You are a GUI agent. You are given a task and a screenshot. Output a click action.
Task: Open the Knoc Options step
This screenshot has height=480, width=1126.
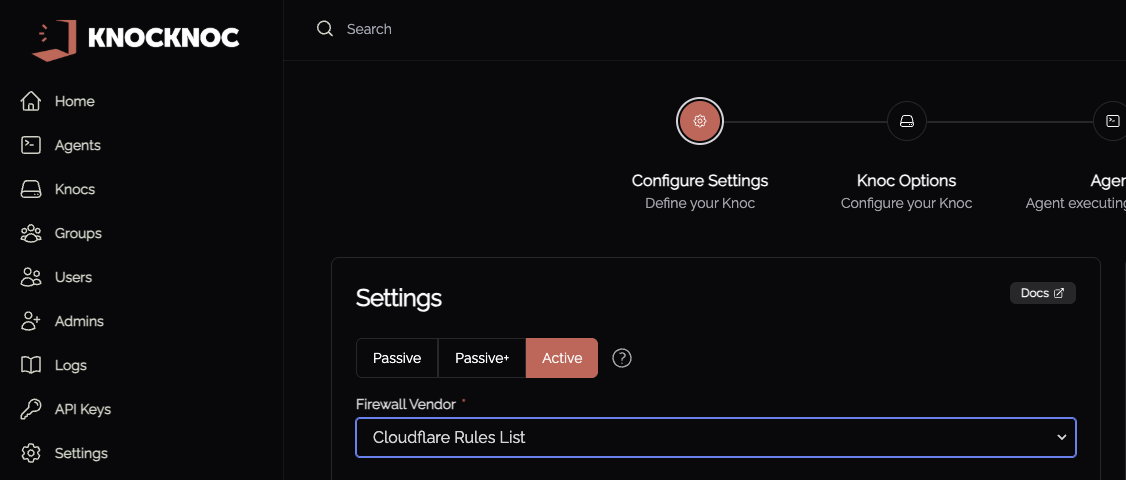[x=906, y=122]
